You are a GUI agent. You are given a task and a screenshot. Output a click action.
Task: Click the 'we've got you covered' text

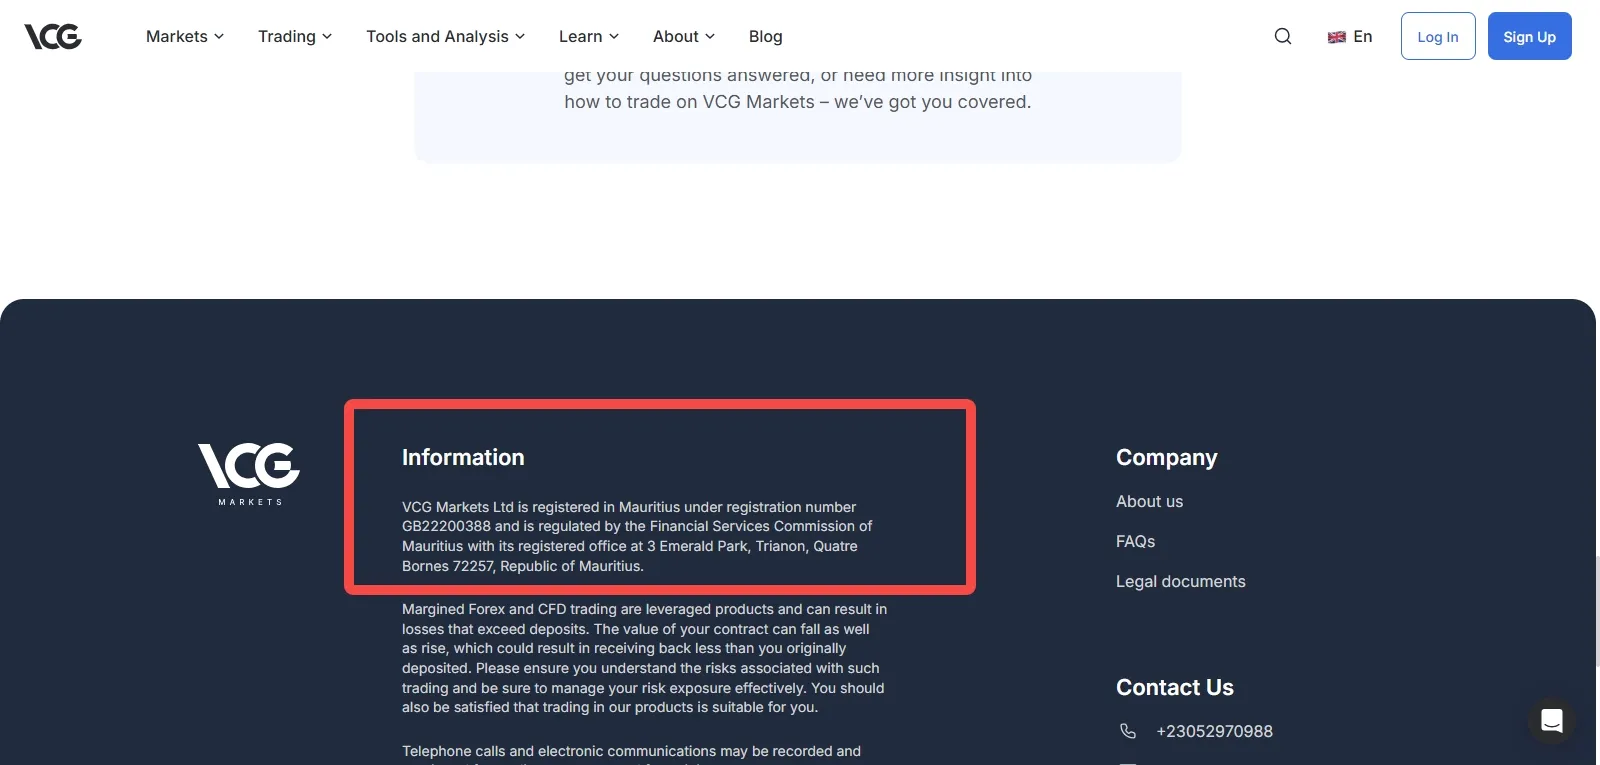coord(933,102)
